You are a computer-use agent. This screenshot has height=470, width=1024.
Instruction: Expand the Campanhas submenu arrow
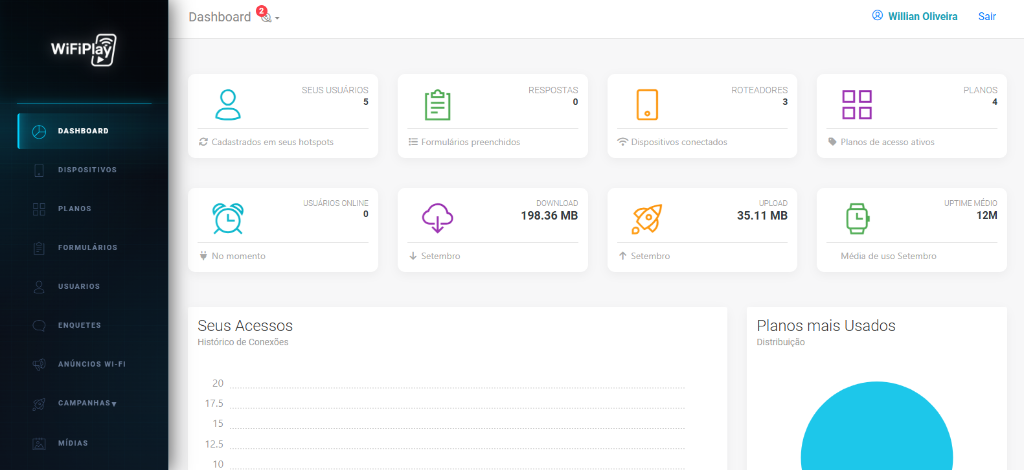[114, 404]
